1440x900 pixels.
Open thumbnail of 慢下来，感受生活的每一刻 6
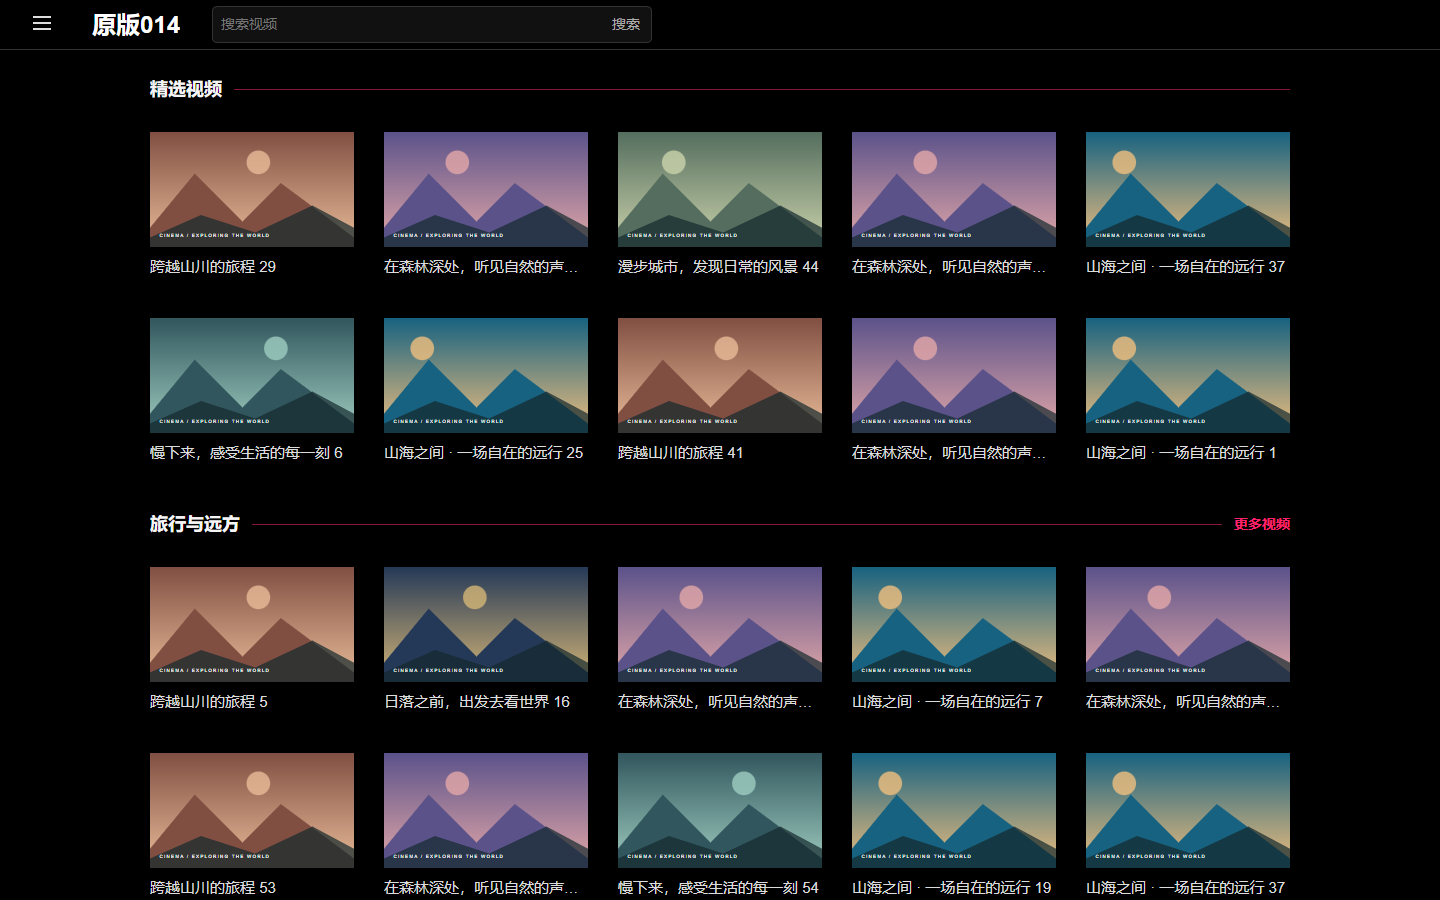252,375
